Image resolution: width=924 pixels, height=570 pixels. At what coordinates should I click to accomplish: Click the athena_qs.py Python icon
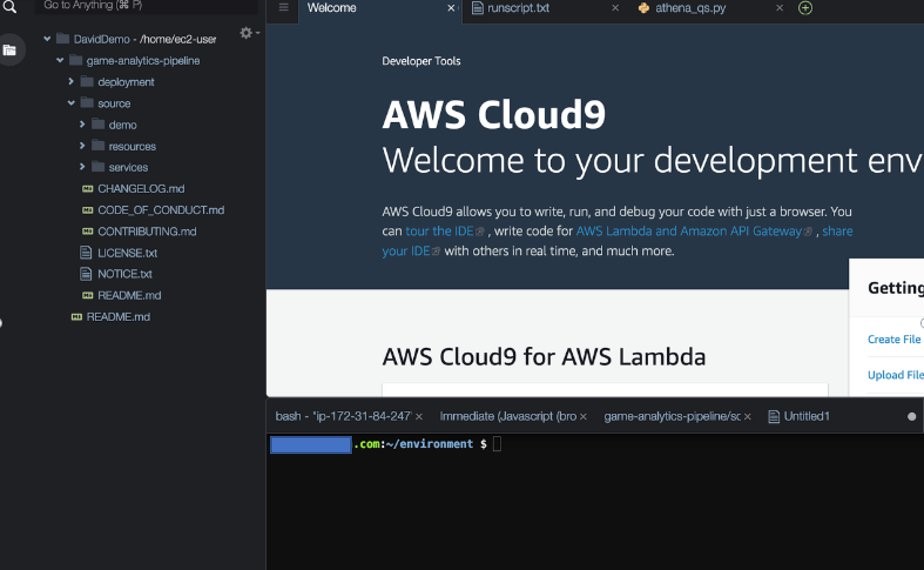tap(644, 8)
